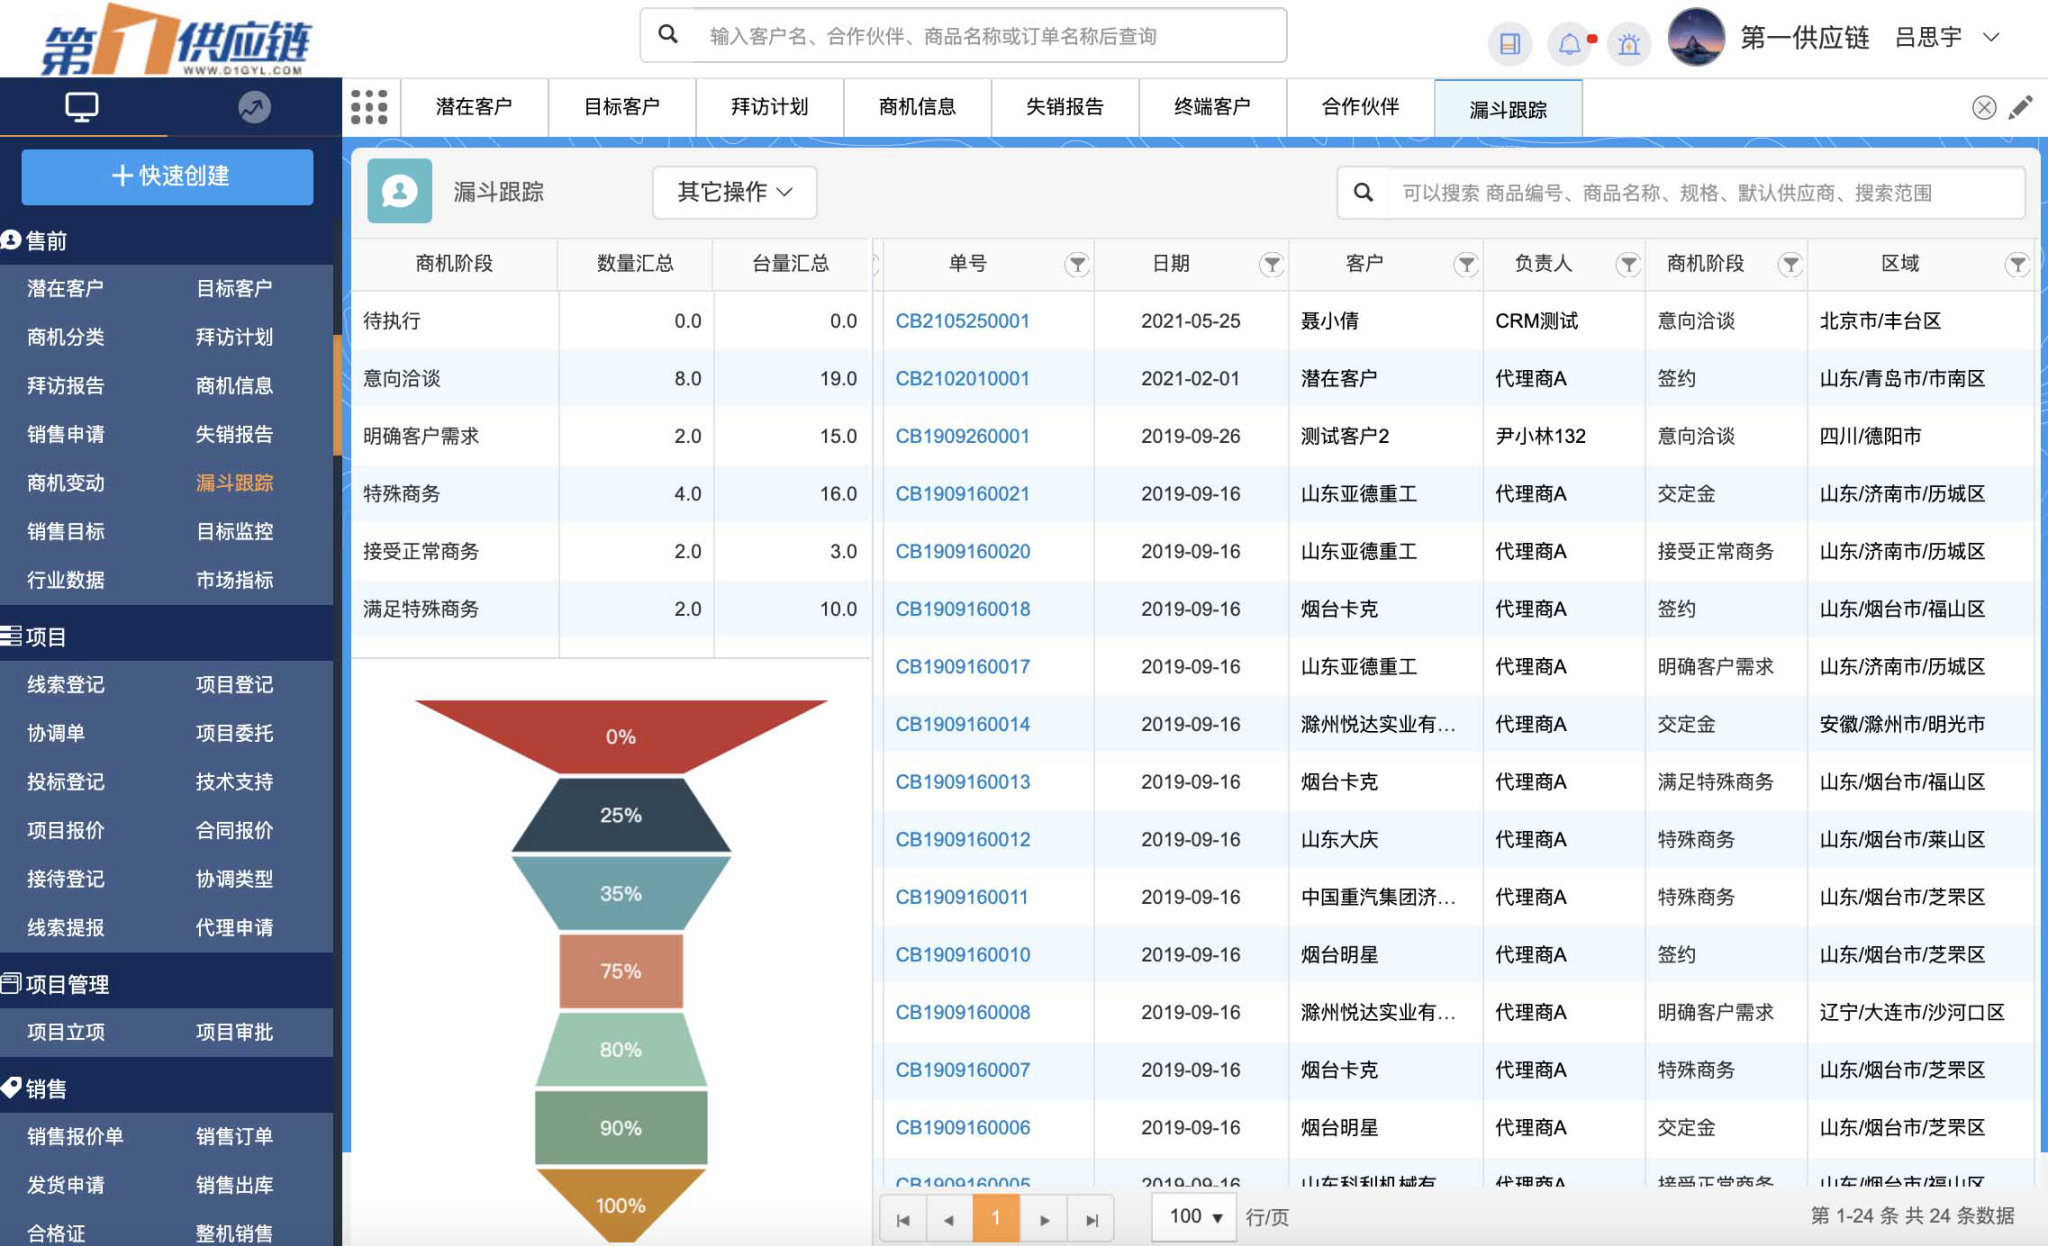Click the alarm light icon in header
Image resolution: width=2048 pixels, height=1246 pixels.
tap(1629, 43)
